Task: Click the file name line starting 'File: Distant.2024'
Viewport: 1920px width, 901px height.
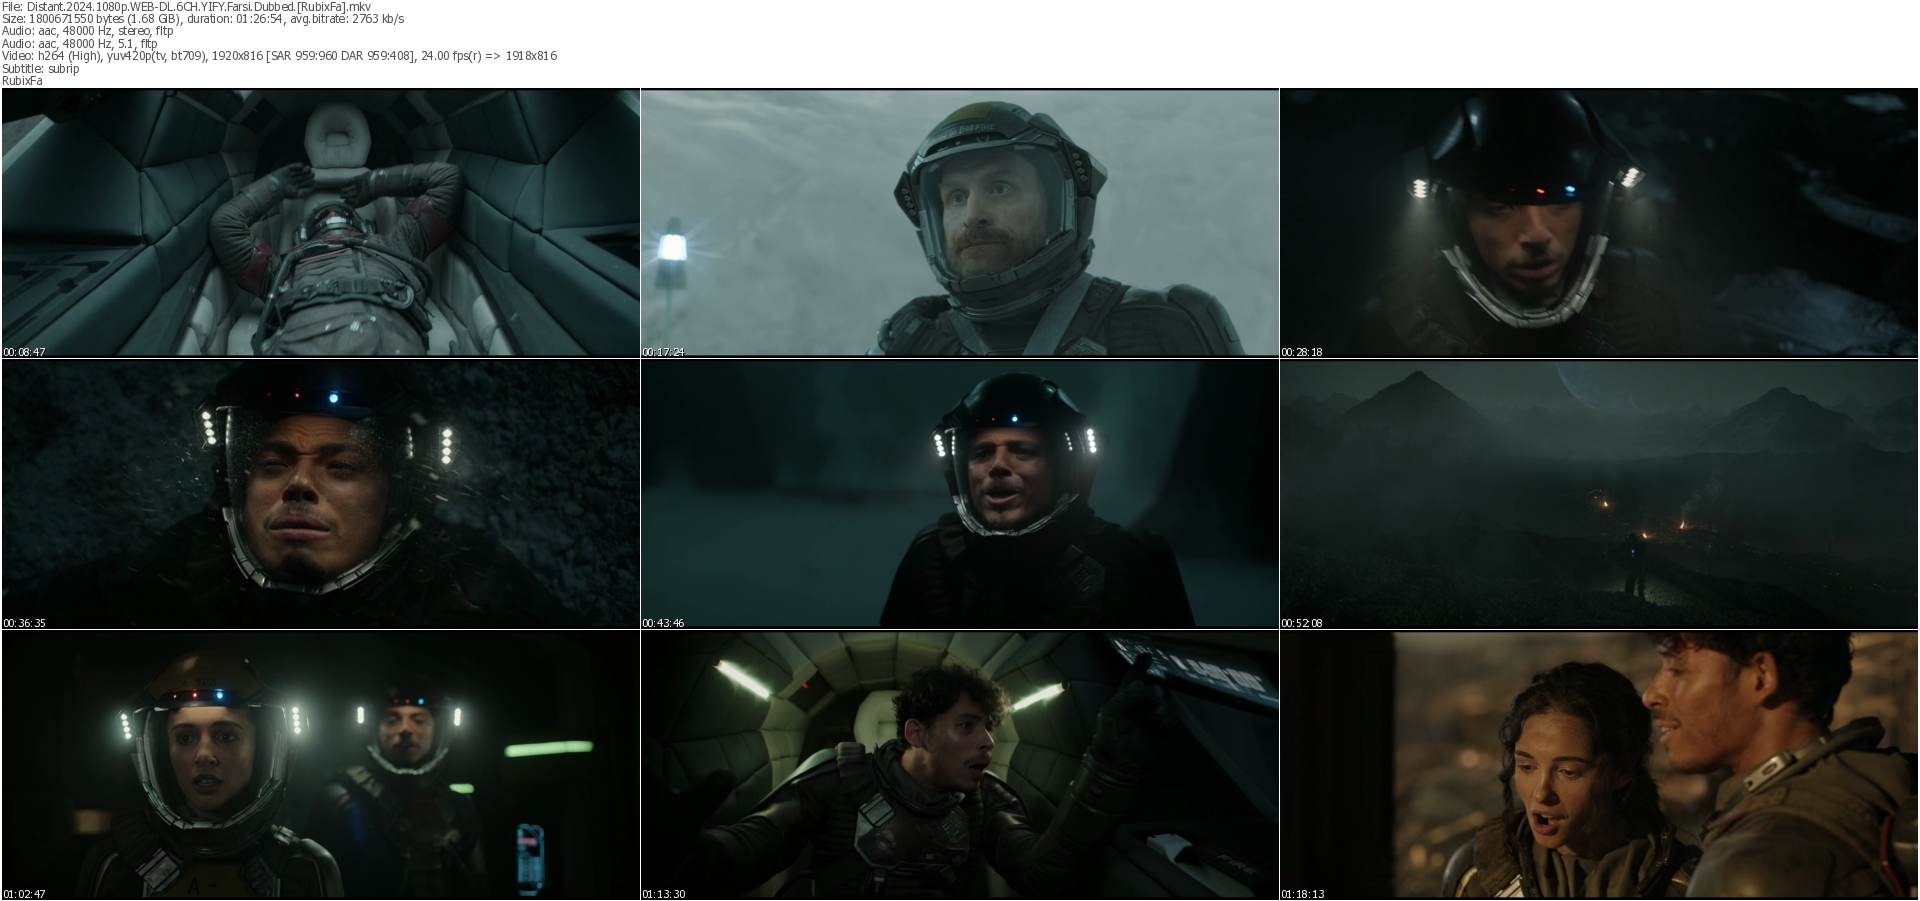Action: click(x=186, y=7)
